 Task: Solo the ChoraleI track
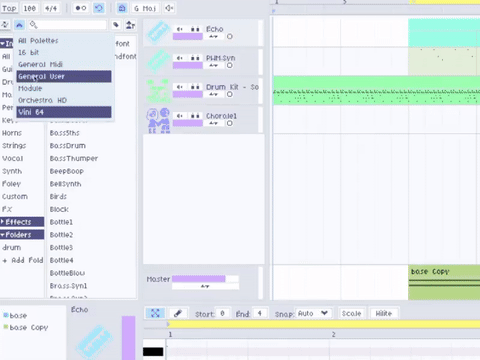[195, 116]
